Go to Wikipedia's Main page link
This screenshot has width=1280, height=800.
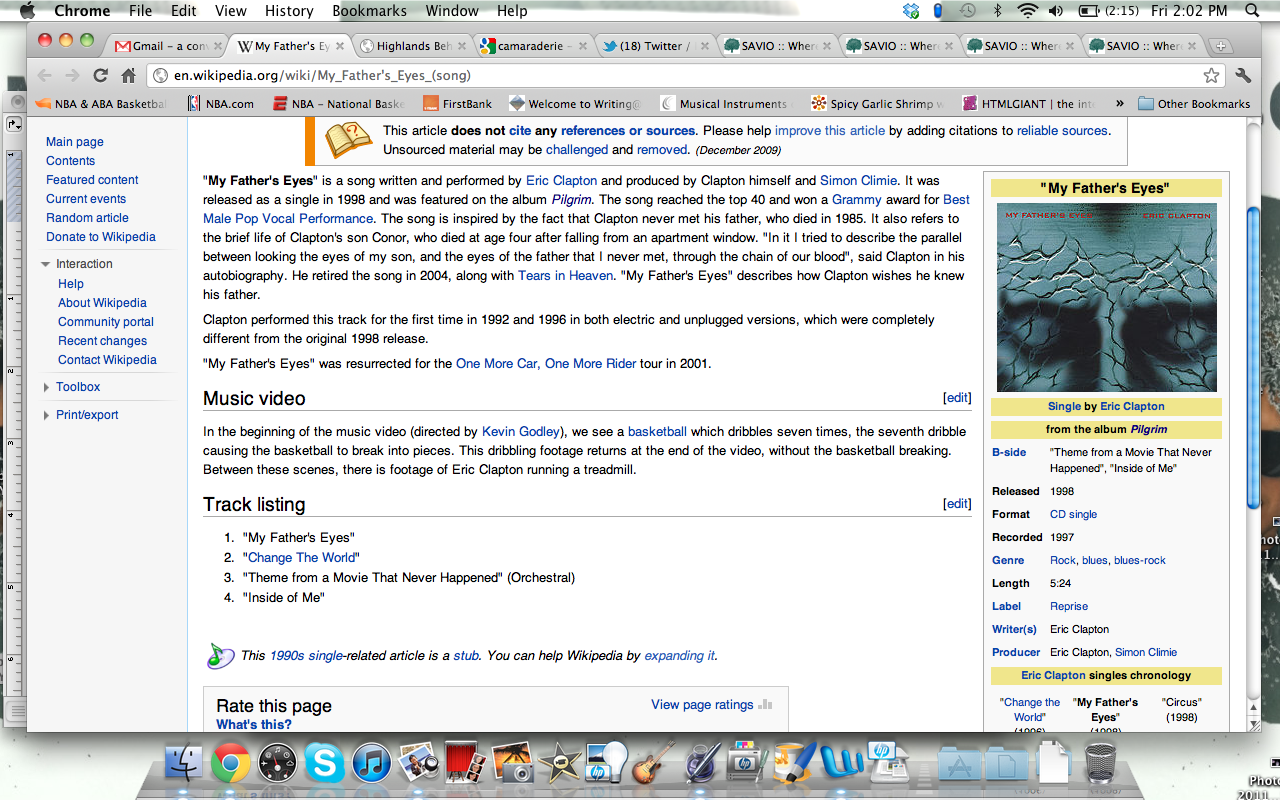[75, 142]
